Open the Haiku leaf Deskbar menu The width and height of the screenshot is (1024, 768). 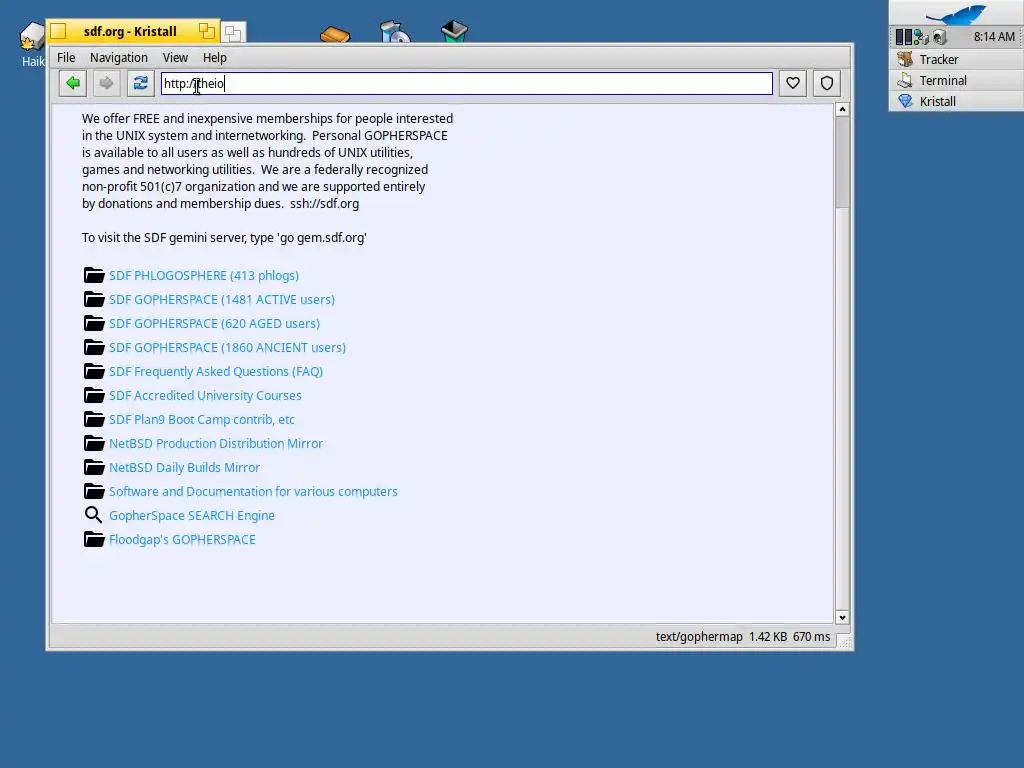[956, 13]
